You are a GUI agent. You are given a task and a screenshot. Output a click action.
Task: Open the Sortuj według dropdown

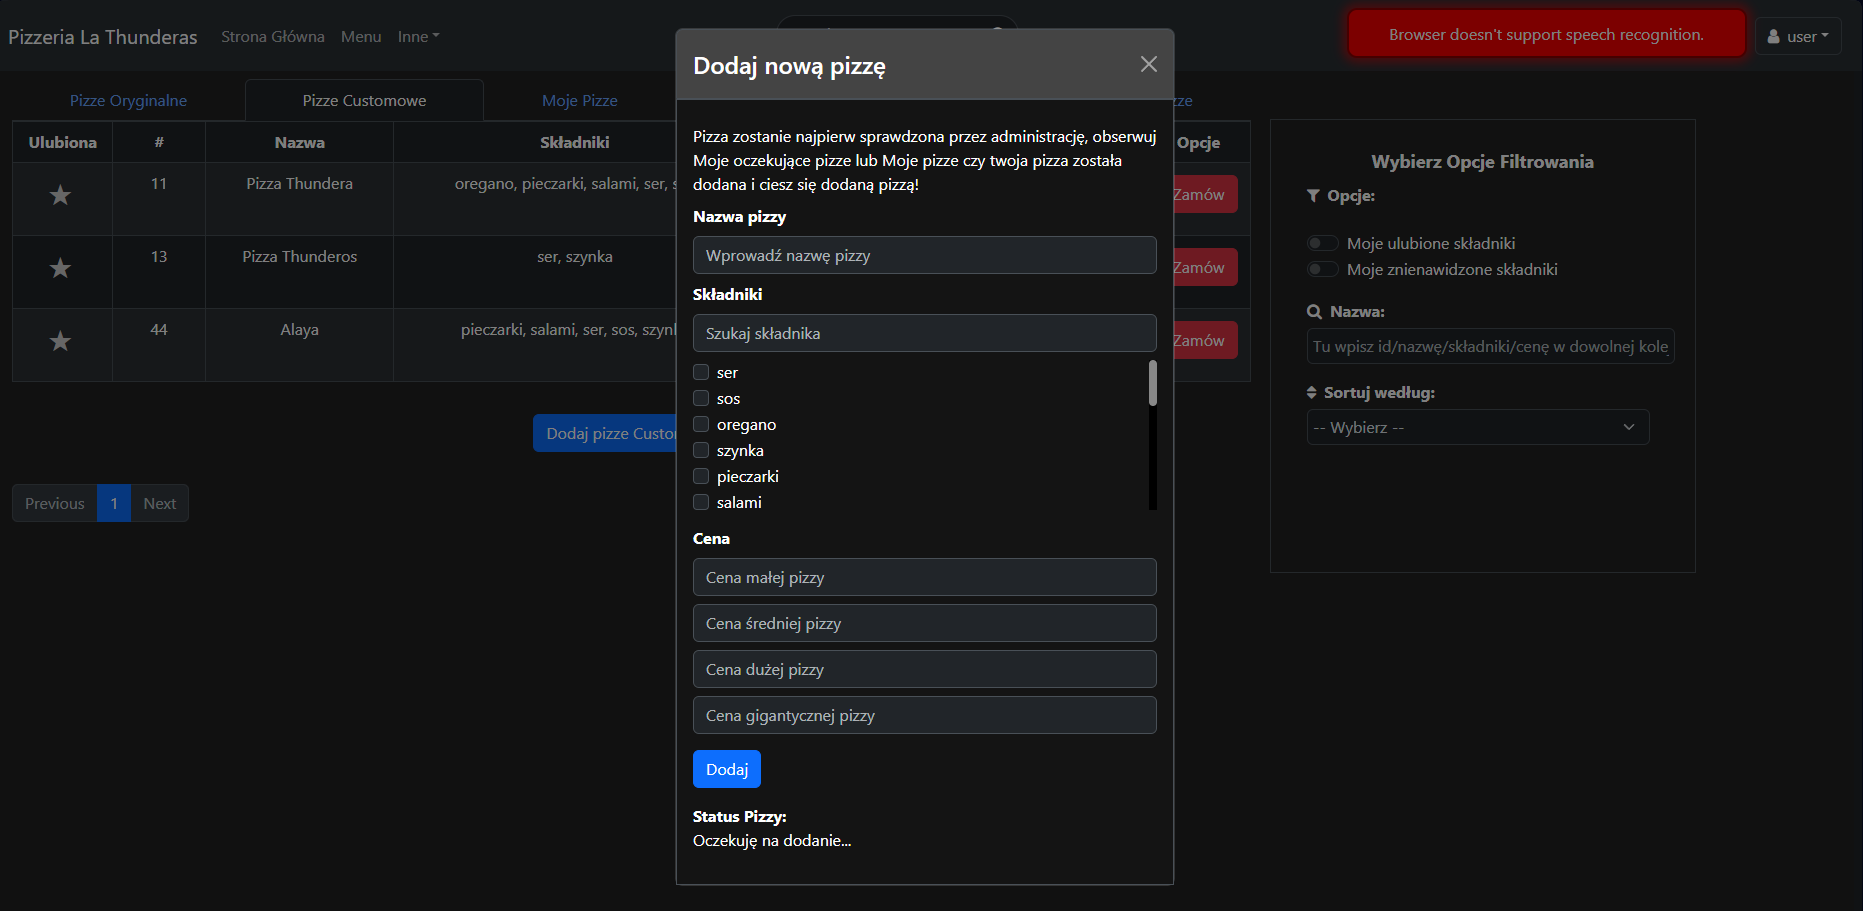coord(1477,427)
